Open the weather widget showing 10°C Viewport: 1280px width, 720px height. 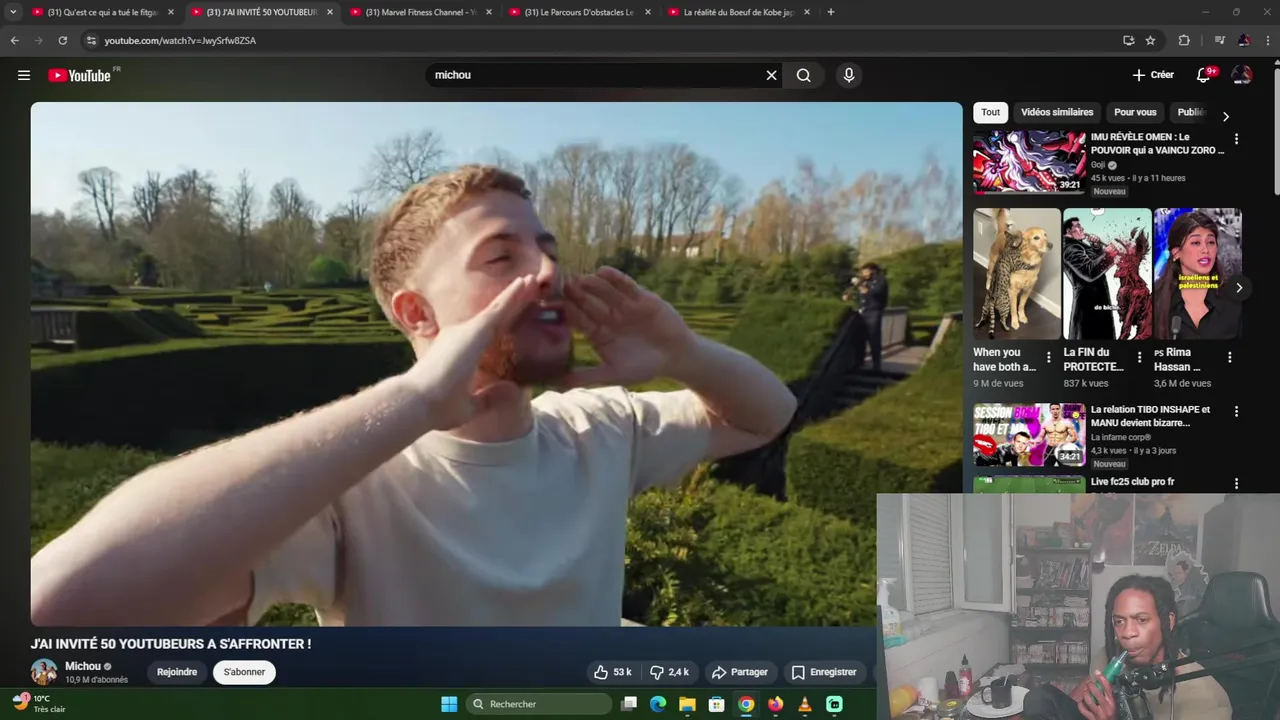pyautogui.click(x=38, y=704)
